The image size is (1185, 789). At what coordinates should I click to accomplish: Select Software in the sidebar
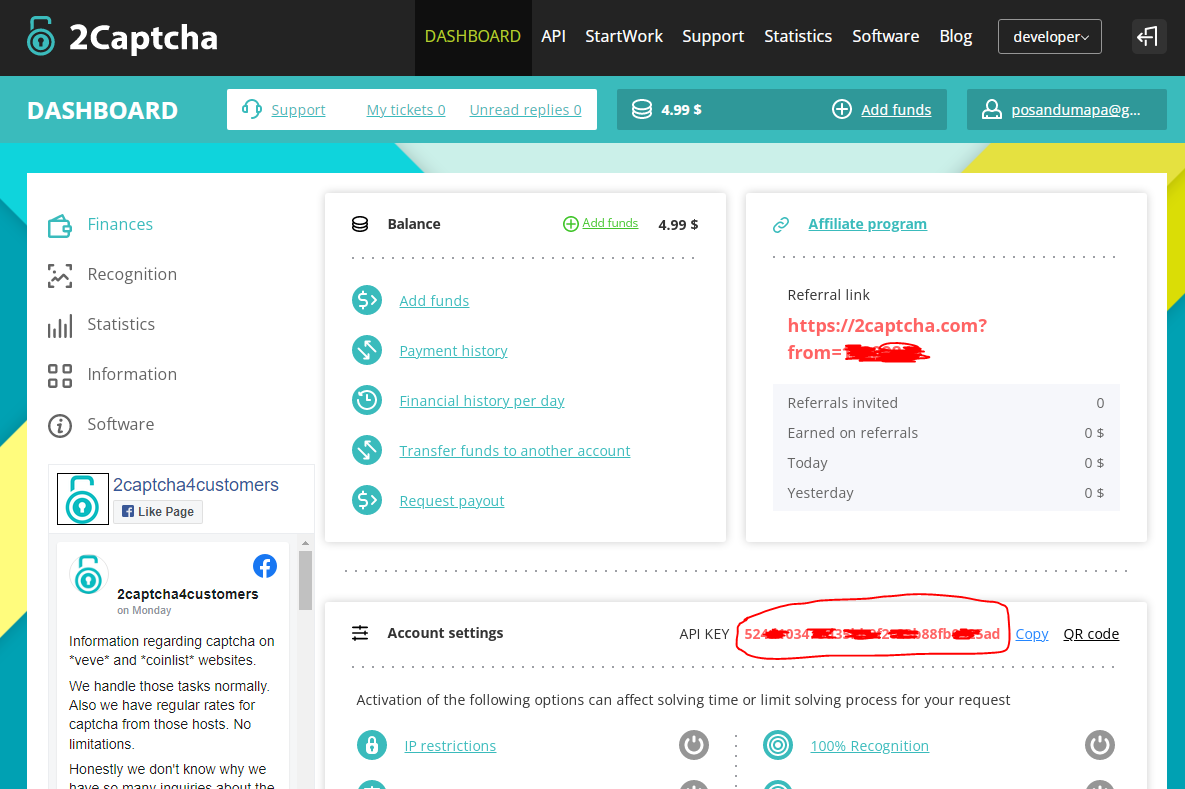click(120, 424)
